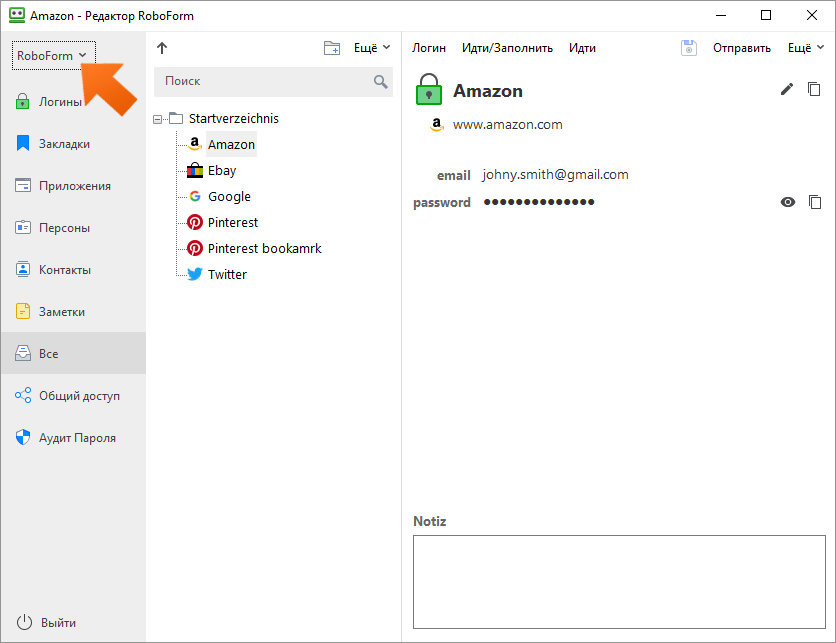Click the Идти toolbar item

(582, 48)
